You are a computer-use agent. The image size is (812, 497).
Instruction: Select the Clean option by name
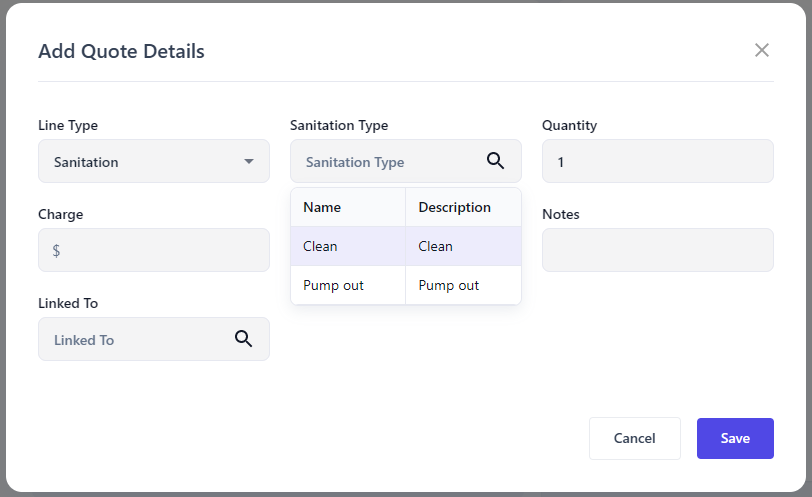coord(321,246)
